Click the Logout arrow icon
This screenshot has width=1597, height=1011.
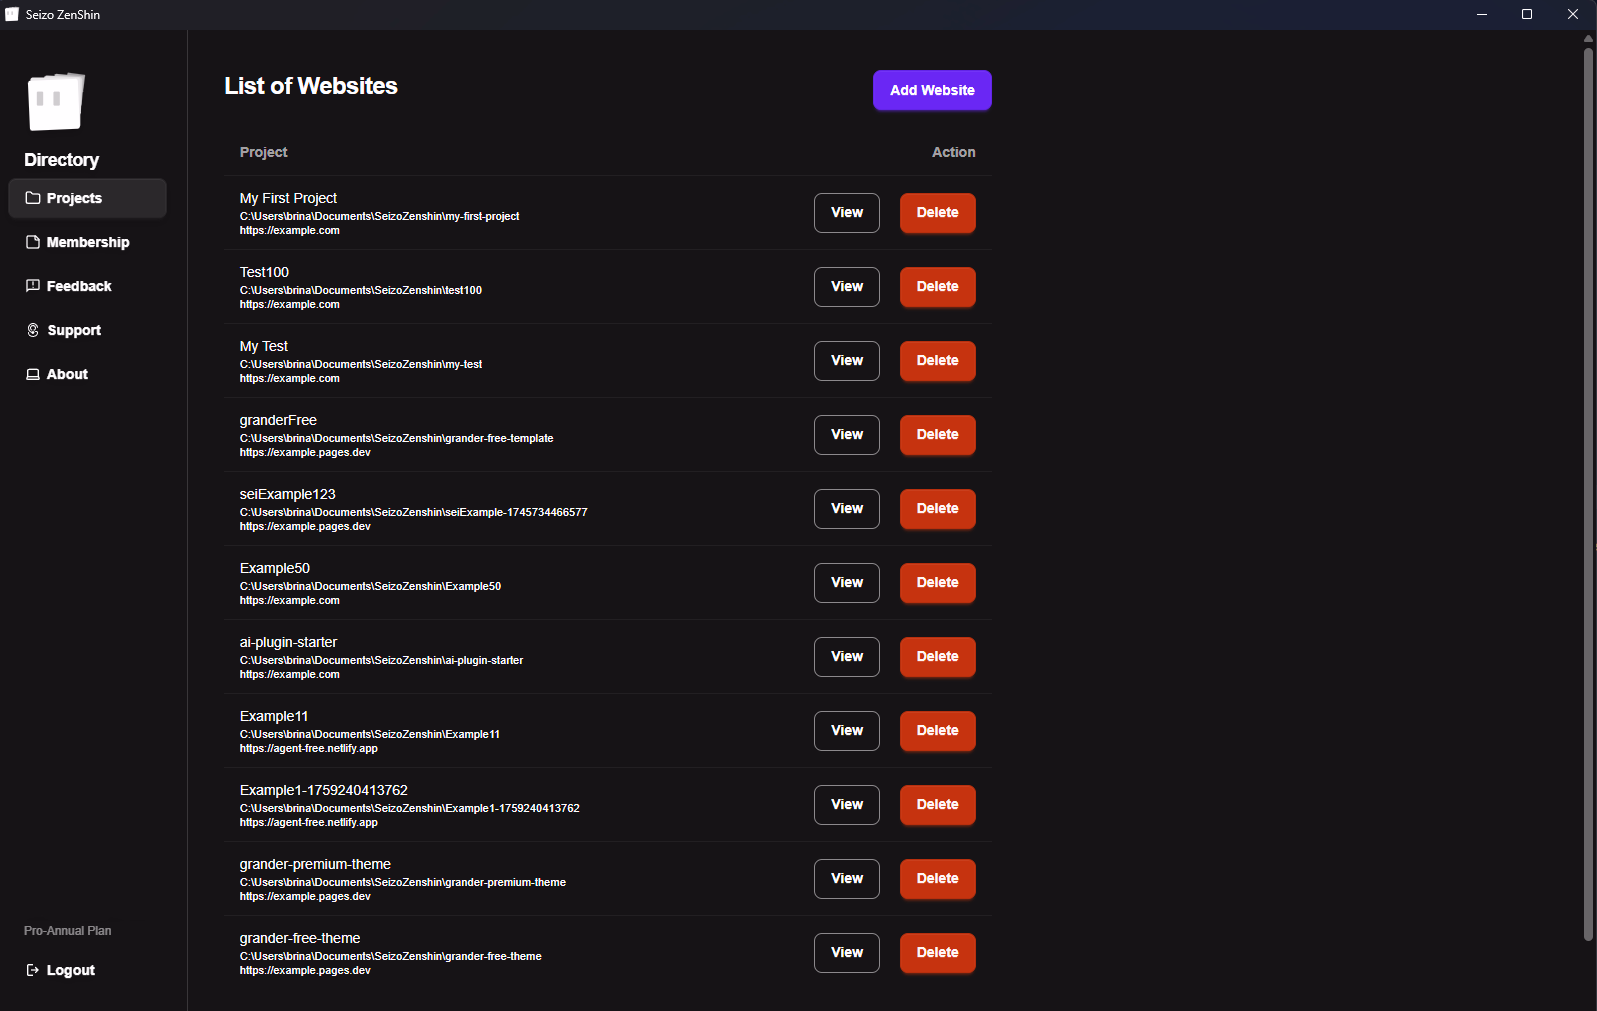(x=33, y=970)
